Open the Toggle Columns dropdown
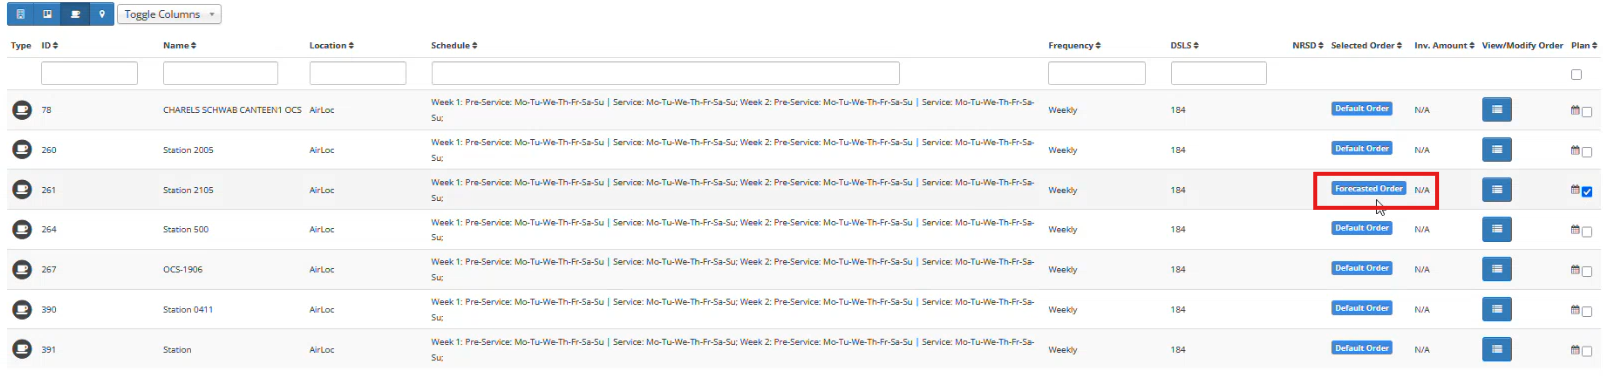Image resolution: width=1610 pixels, height=376 pixels. pyautogui.click(x=169, y=14)
